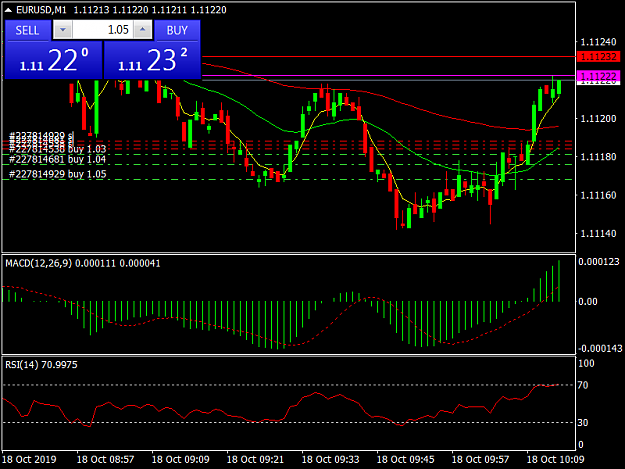Increase lot volume with up arrow
625x469 pixels.
click(x=143, y=30)
